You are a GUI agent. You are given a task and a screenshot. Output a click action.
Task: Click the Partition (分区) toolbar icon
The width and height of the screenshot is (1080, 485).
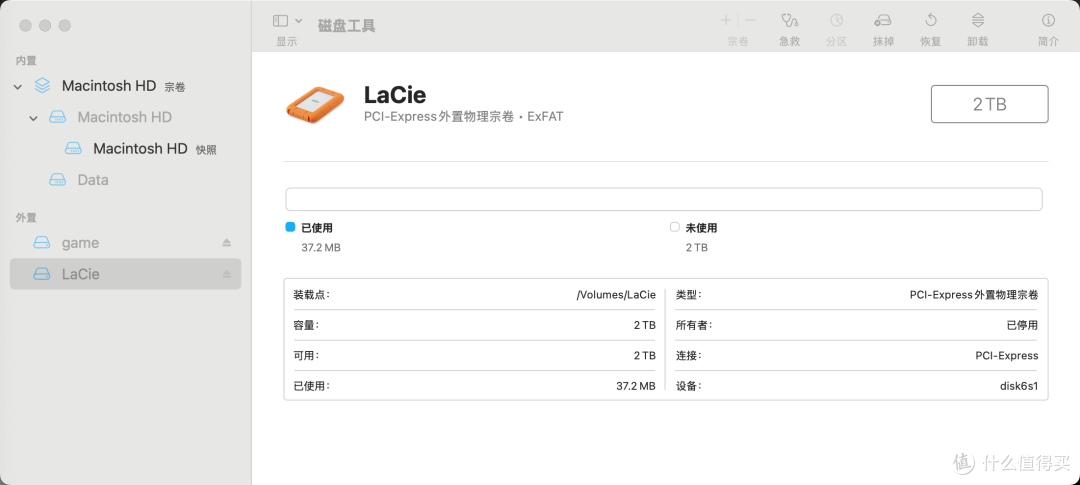tap(836, 20)
